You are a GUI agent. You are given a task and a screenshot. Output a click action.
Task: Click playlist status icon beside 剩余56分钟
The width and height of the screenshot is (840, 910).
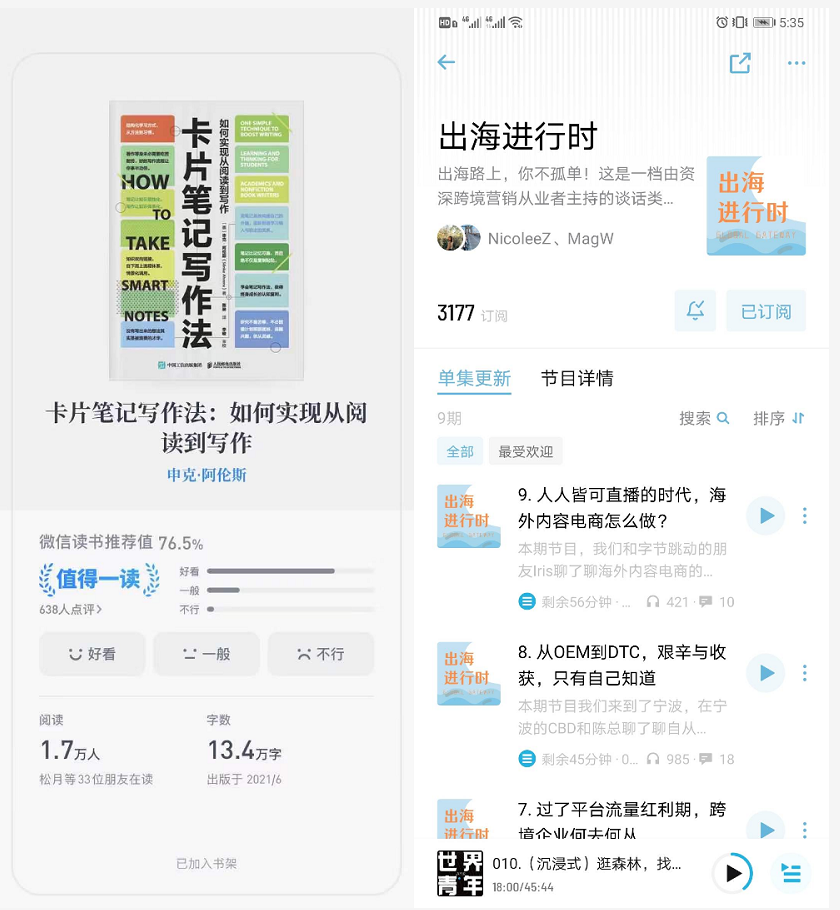527,601
